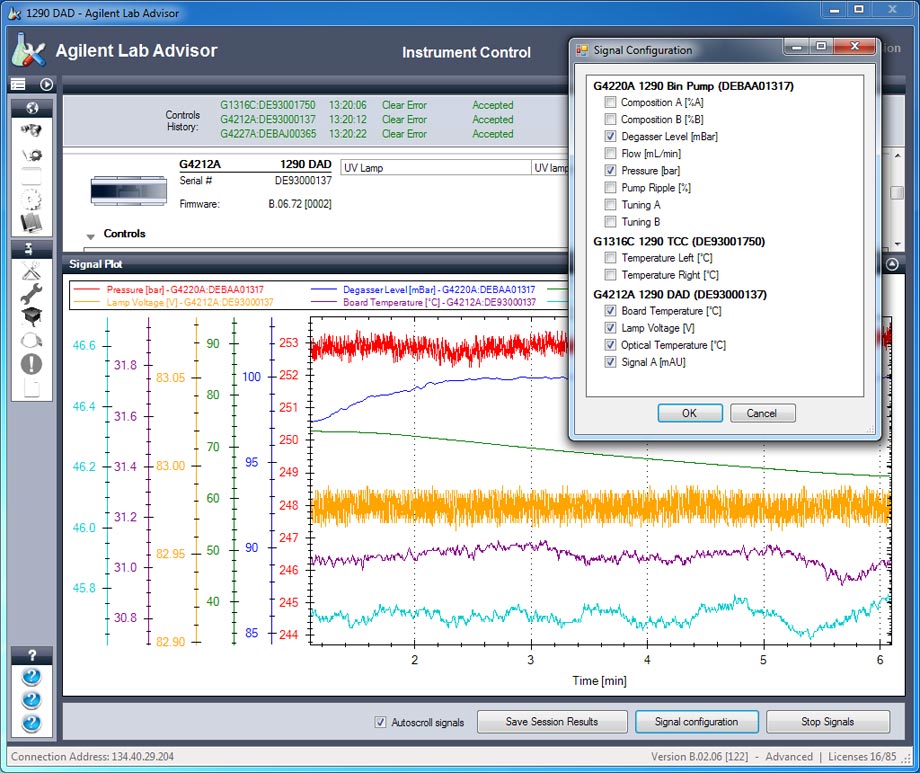Toggle the Autoscroll signals checkbox
This screenshot has width=920, height=773.
(380, 722)
